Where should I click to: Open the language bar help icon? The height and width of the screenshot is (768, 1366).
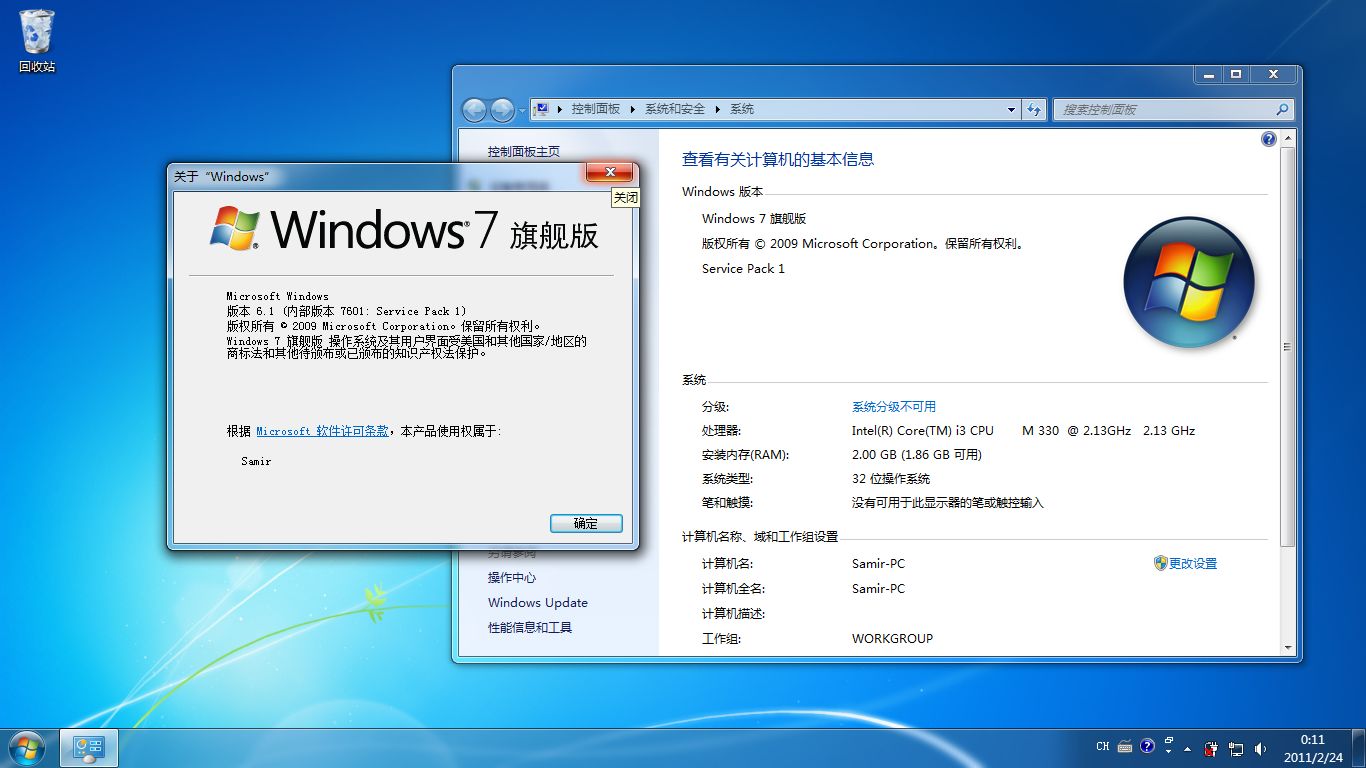1147,746
